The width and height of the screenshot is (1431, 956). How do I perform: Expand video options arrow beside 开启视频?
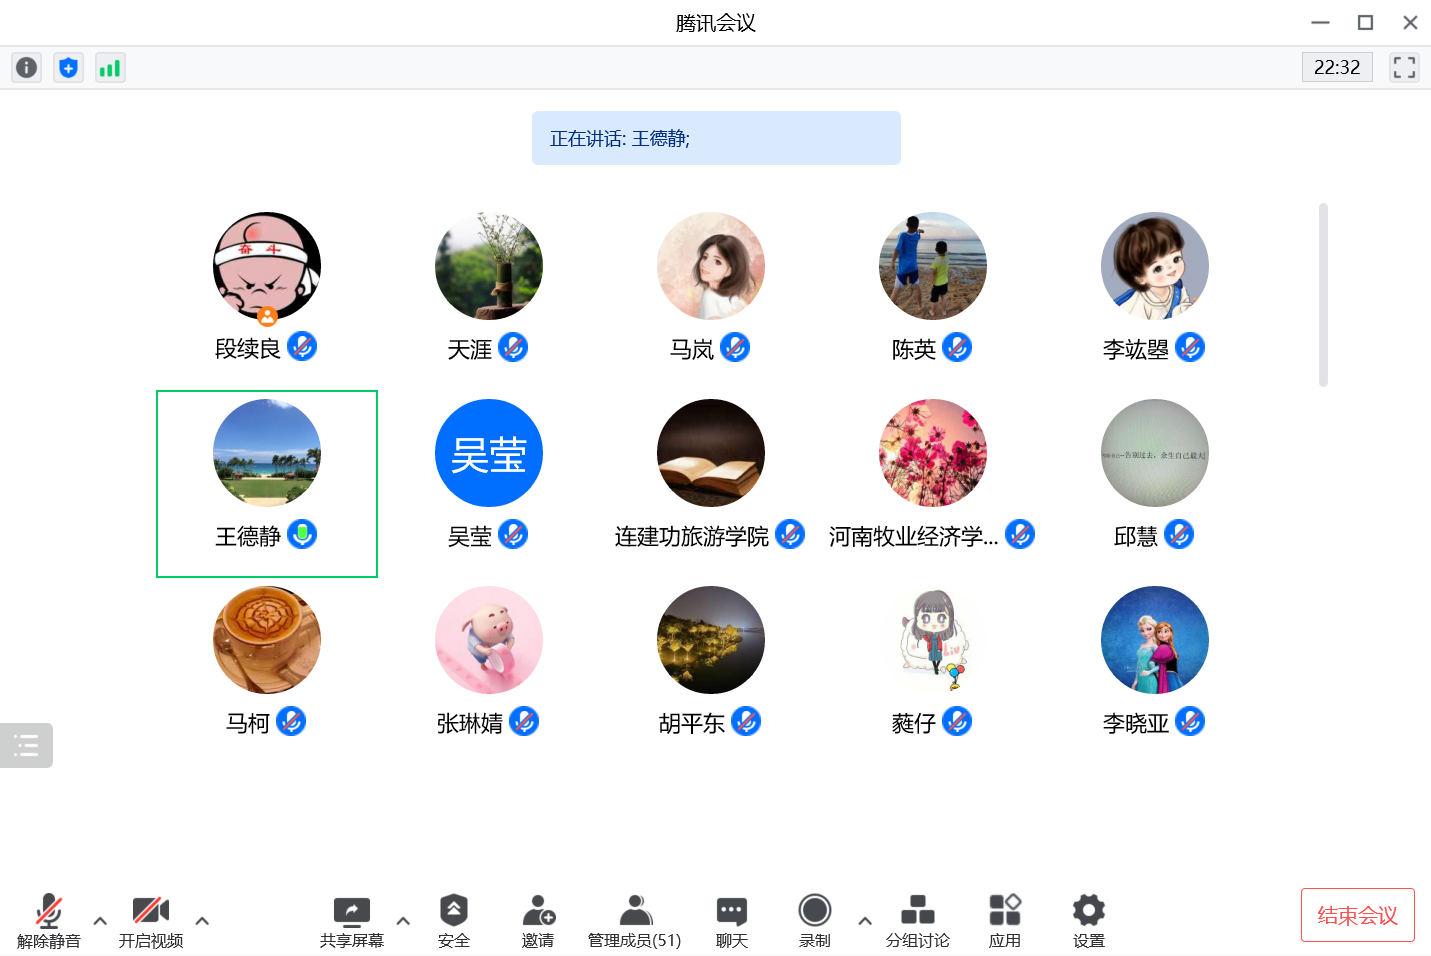click(202, 921)
